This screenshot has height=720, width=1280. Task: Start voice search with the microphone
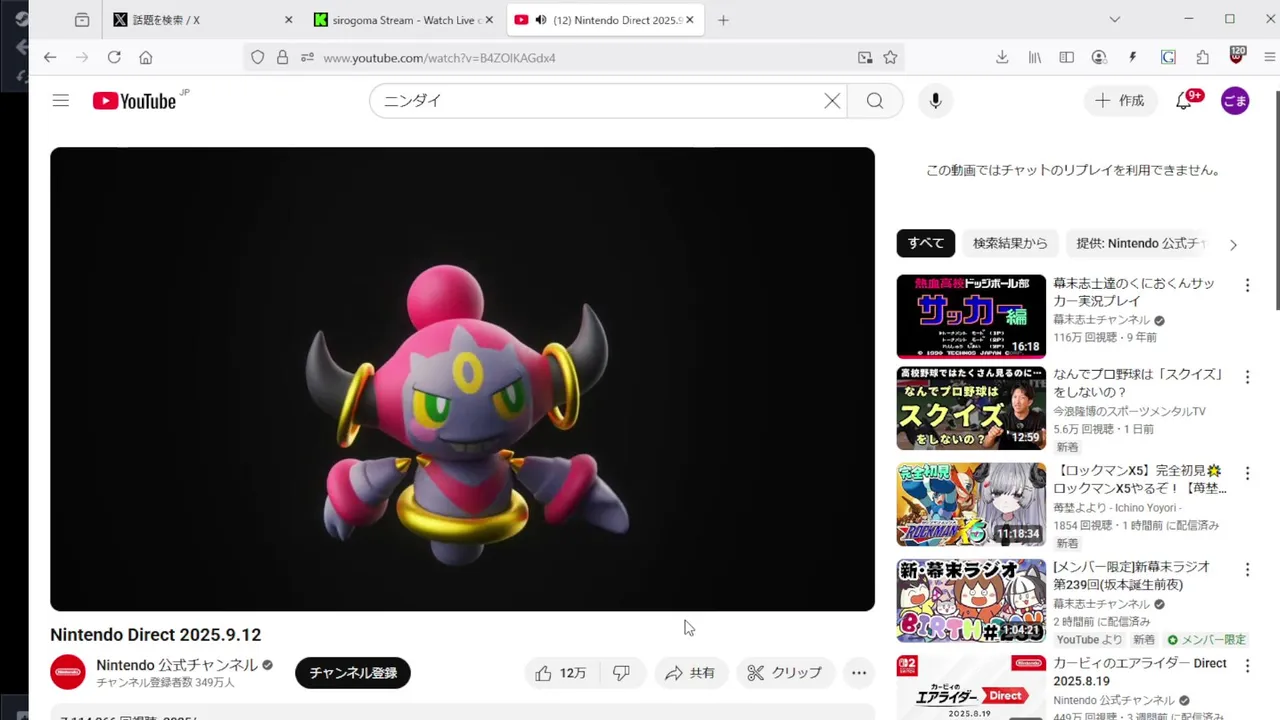(x=936, y=100)
